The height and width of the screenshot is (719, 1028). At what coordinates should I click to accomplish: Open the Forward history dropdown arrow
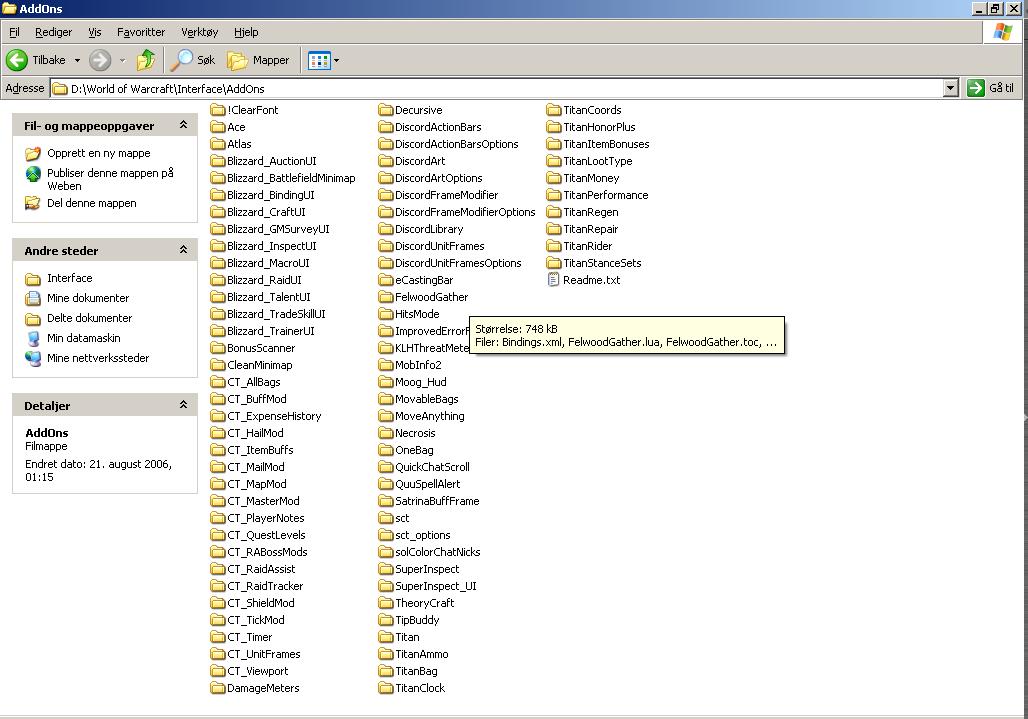pos(122,60)
